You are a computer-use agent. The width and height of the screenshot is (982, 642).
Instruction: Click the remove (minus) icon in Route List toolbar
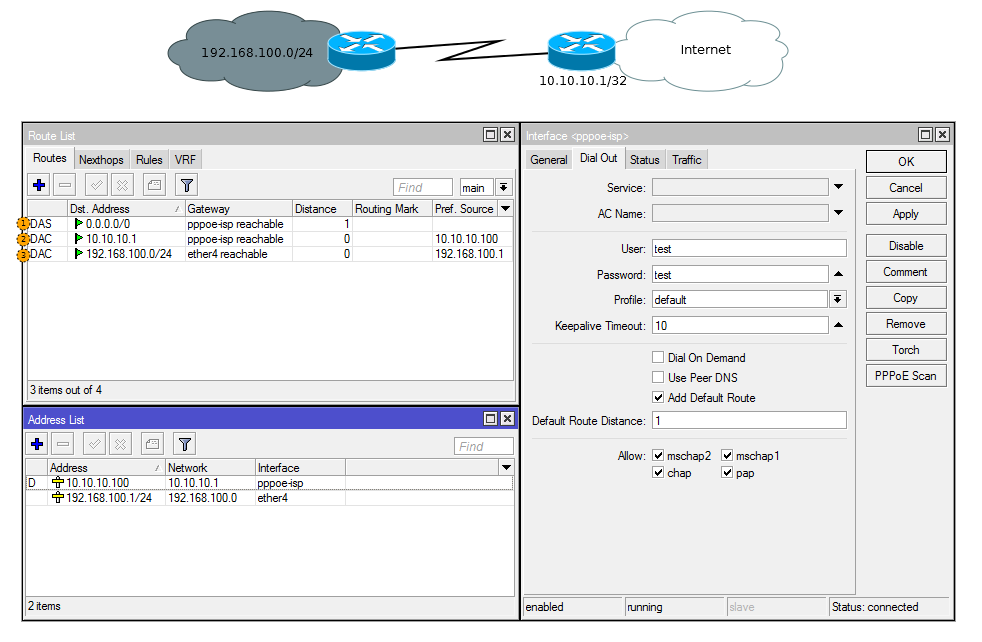(65, 185)
